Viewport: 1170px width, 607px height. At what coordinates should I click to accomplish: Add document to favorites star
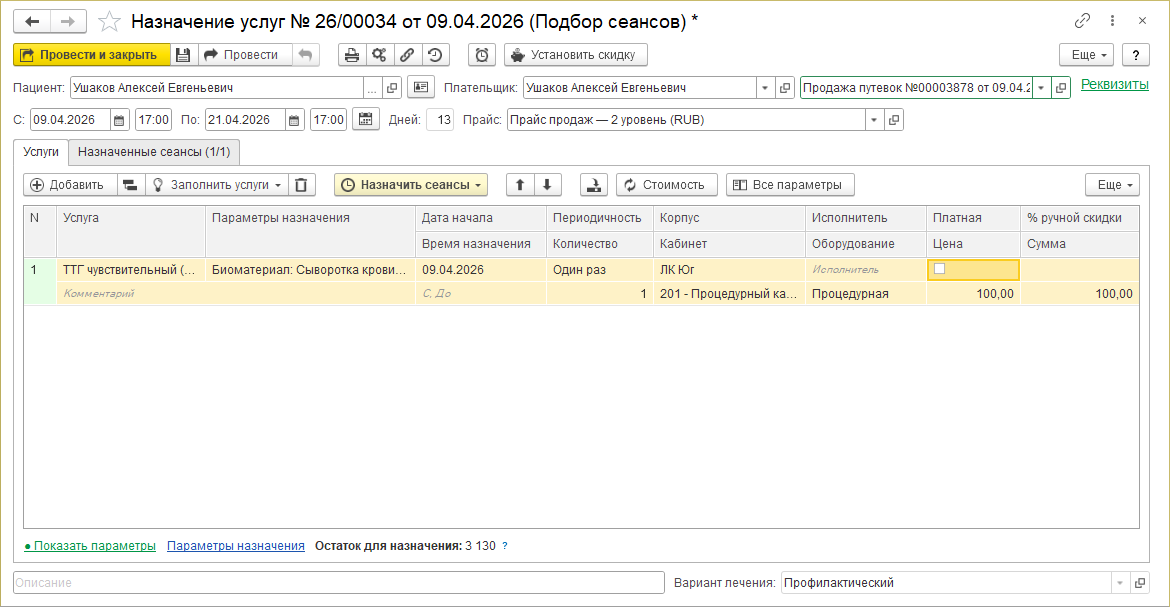point(109,22)
